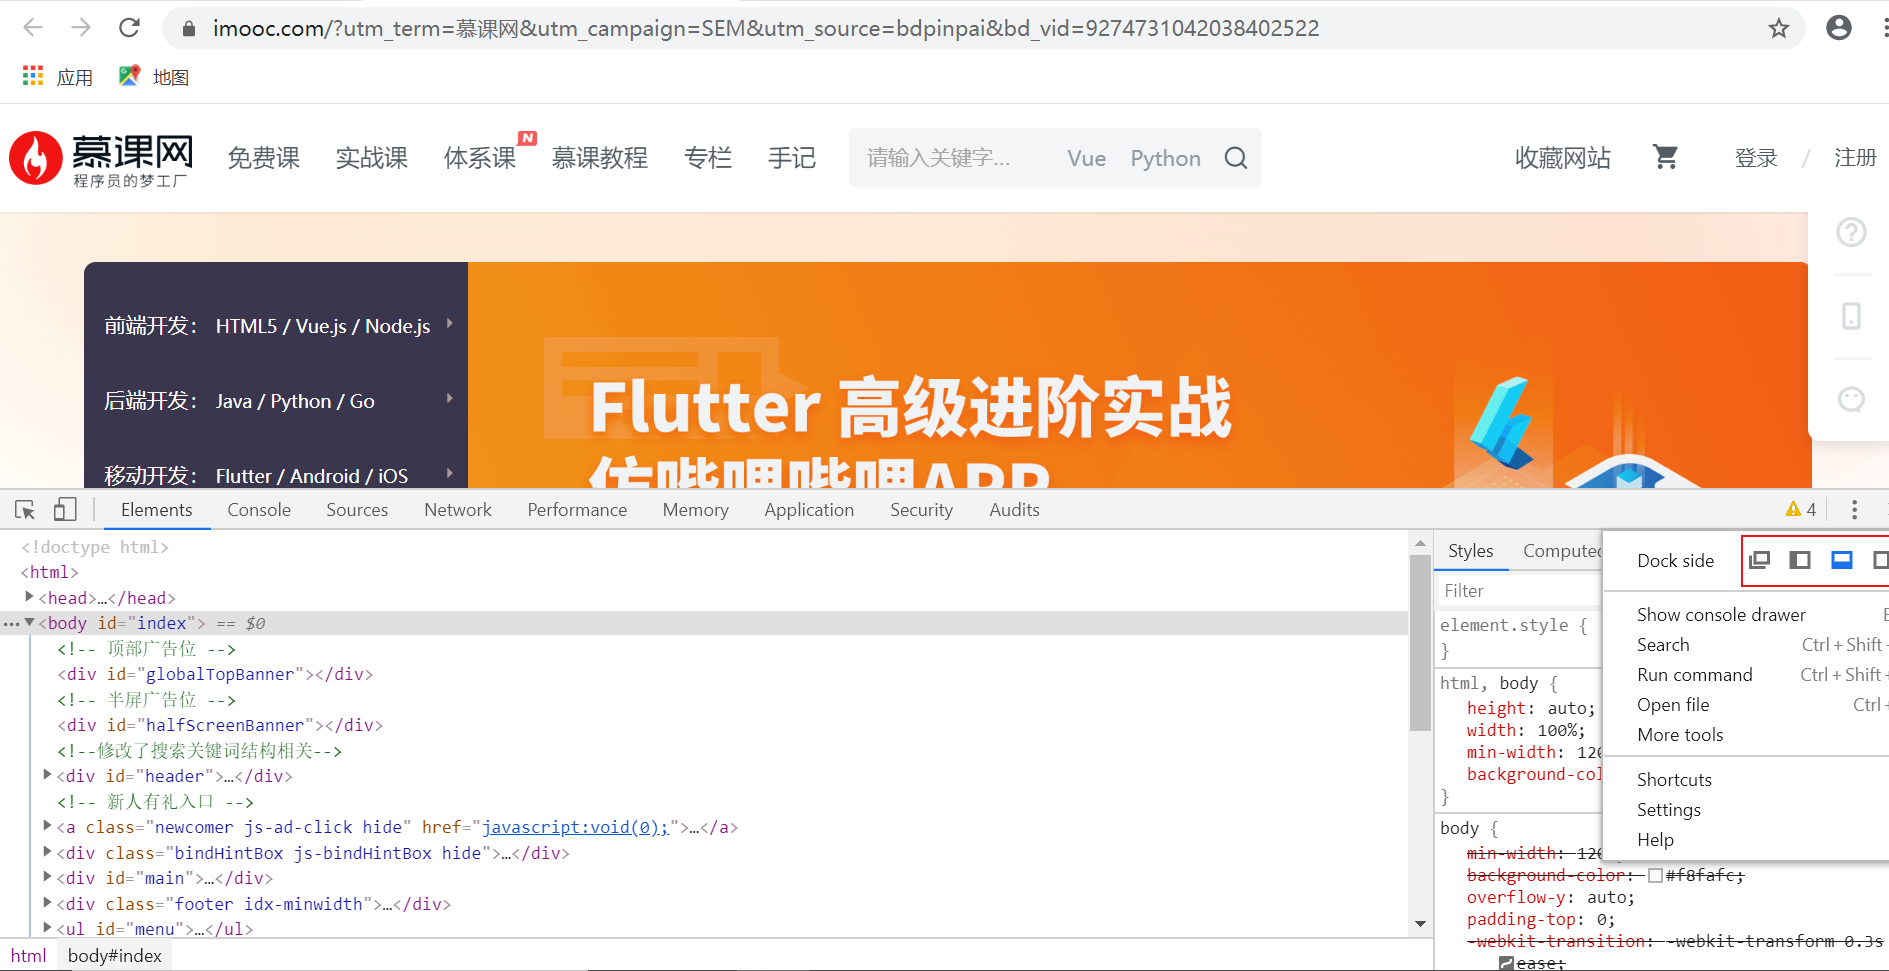
Task: Collapse the body#index element
Action: tap(30, 623)
